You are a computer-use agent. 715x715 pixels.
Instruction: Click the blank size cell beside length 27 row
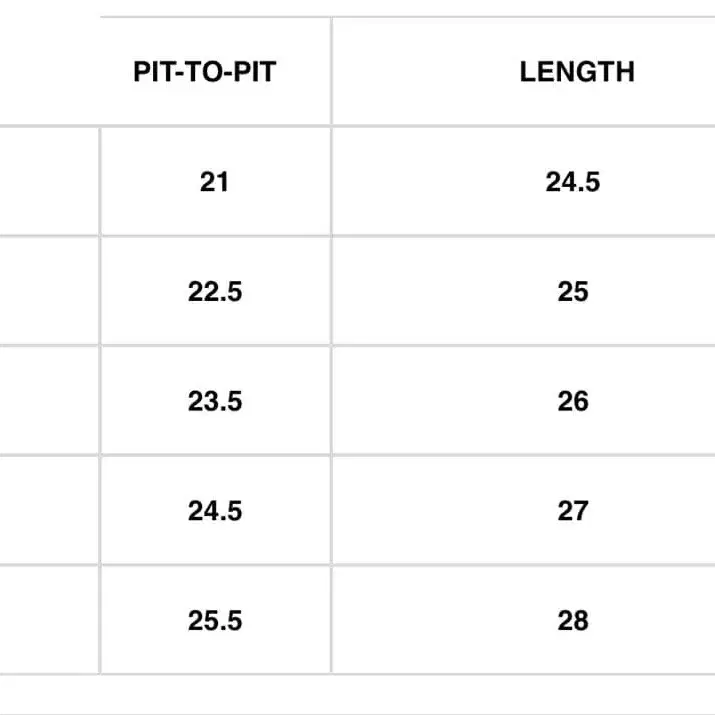[49, 510]
